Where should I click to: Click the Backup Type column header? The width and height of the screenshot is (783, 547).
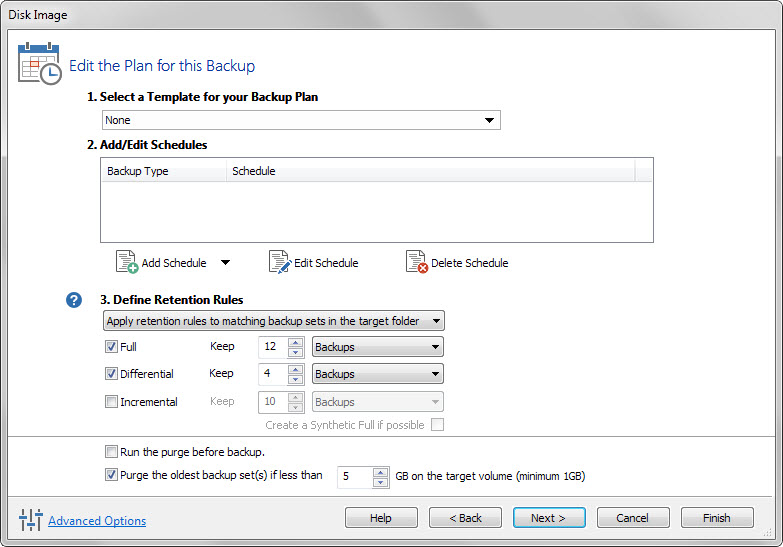click(164, 171)
